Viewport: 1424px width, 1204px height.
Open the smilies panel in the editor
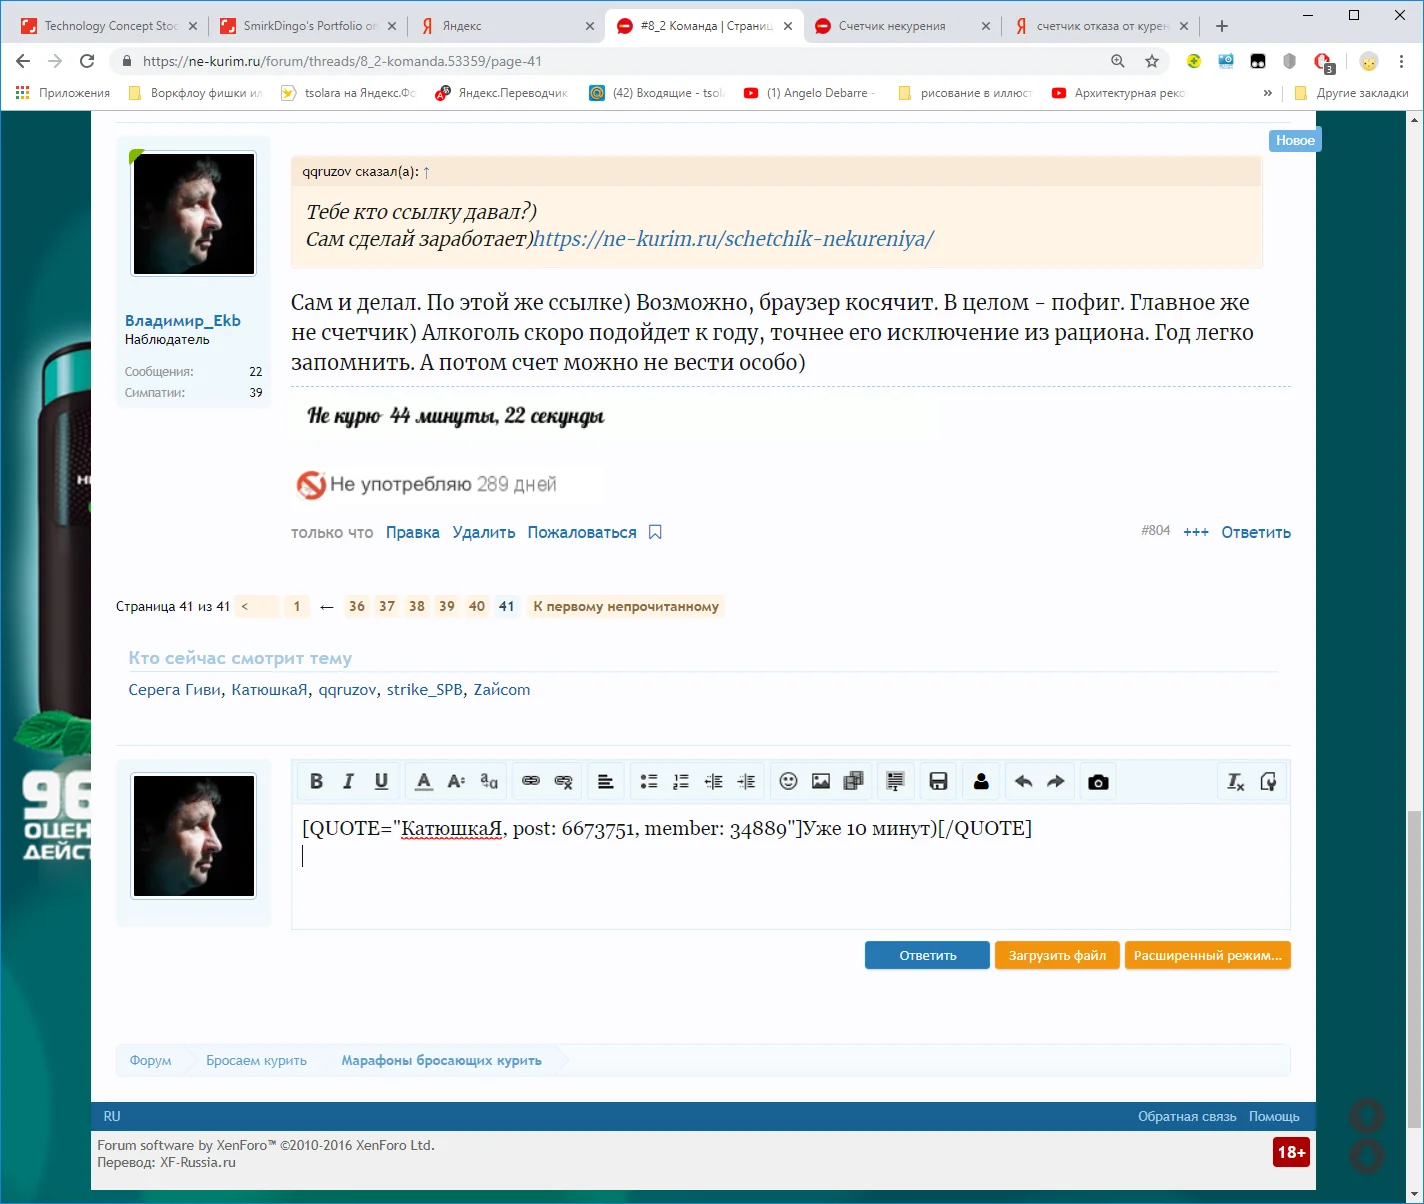tap(789, 782)
